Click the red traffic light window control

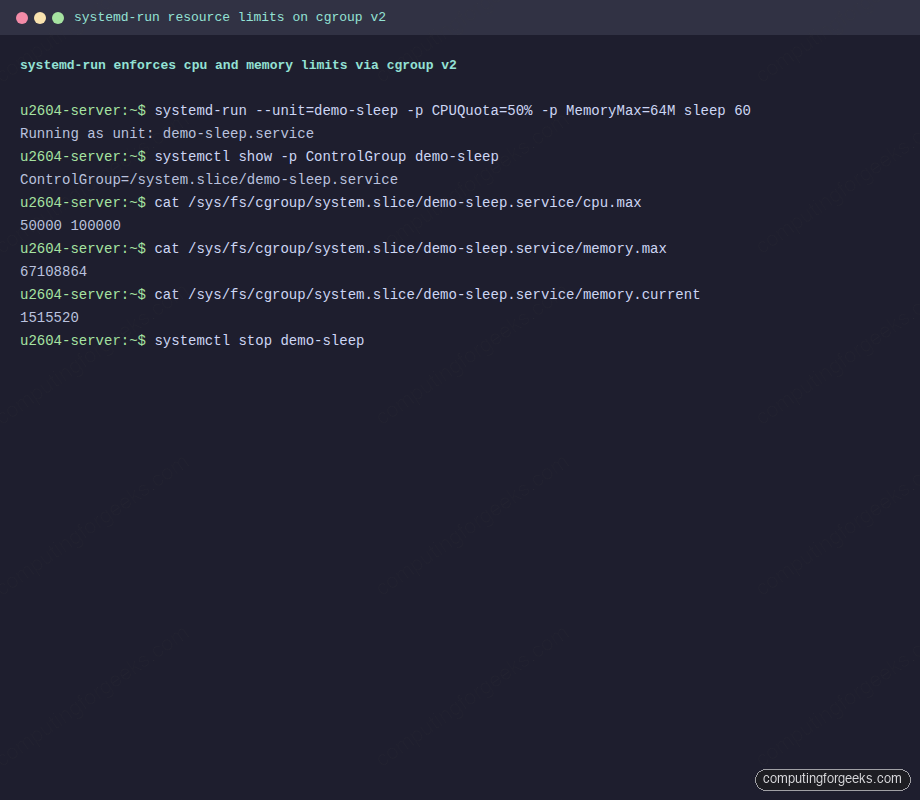(23, 17)
